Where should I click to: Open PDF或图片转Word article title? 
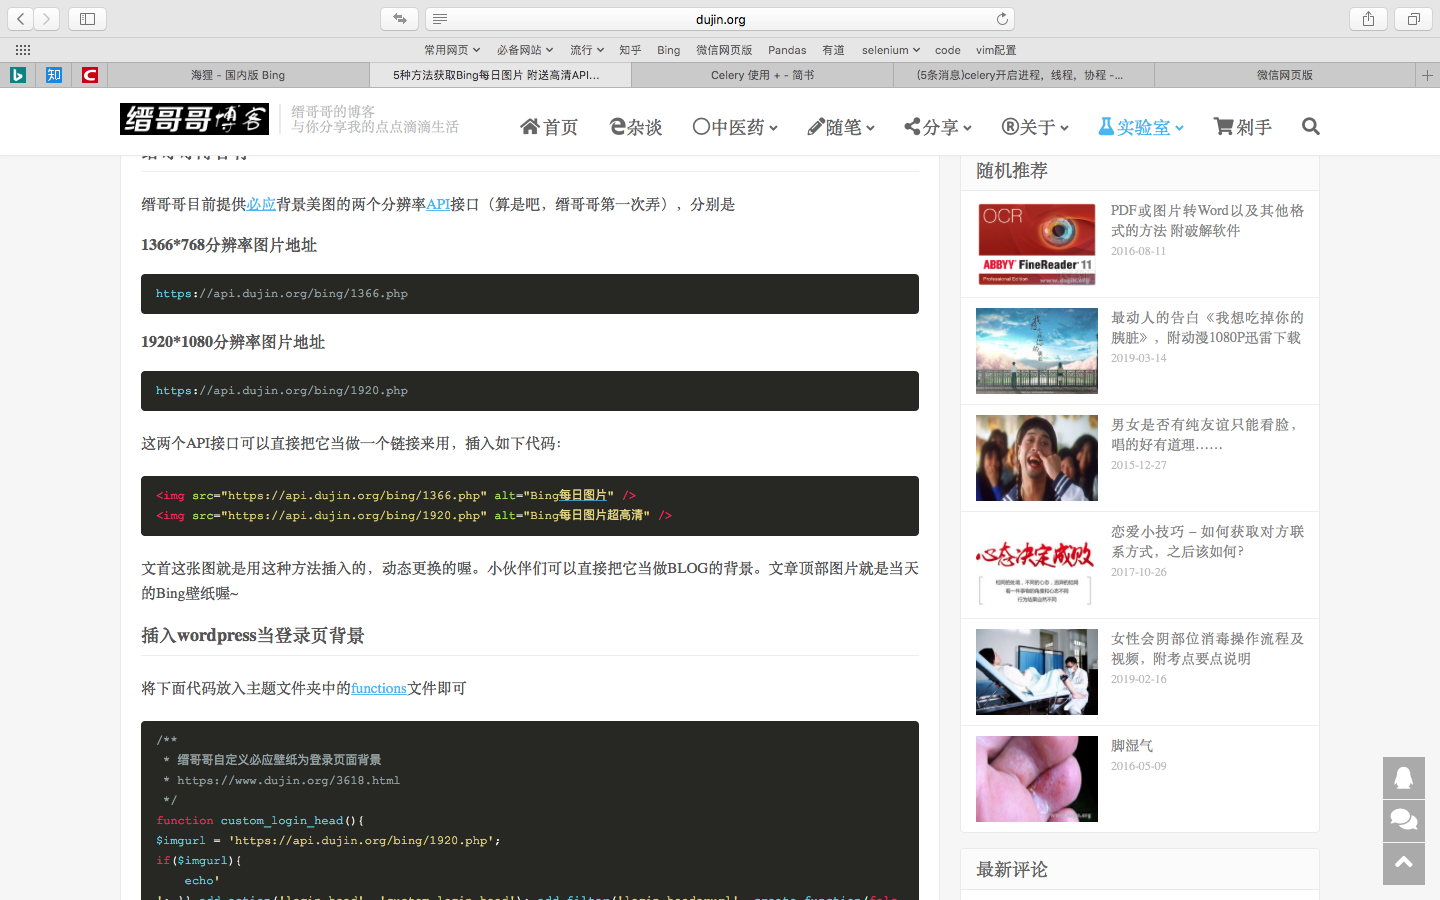pos(1207,220)
